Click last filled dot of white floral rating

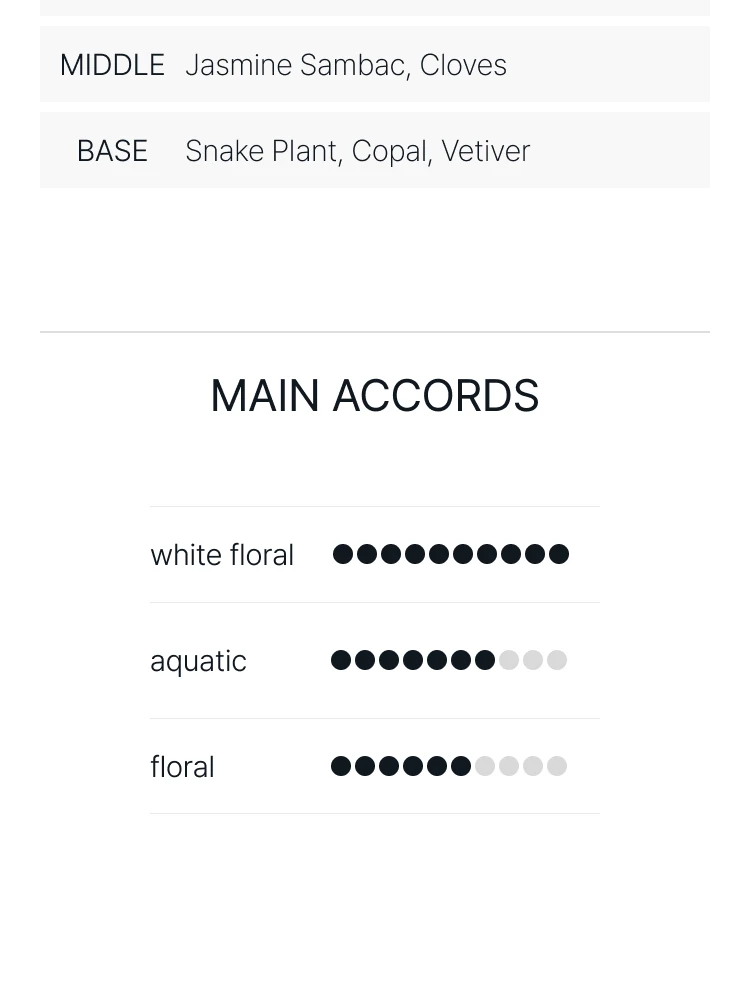pos(559,554)
